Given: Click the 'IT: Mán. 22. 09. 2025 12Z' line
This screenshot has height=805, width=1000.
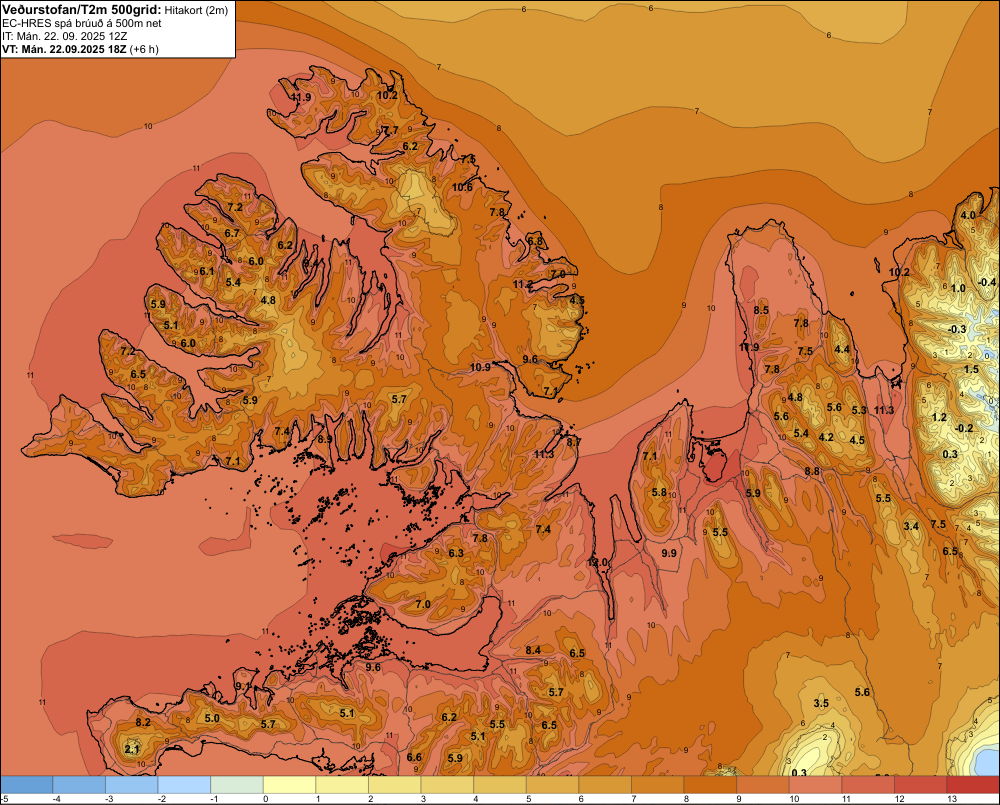Looking at the screenshot, I should click(64, 36).
